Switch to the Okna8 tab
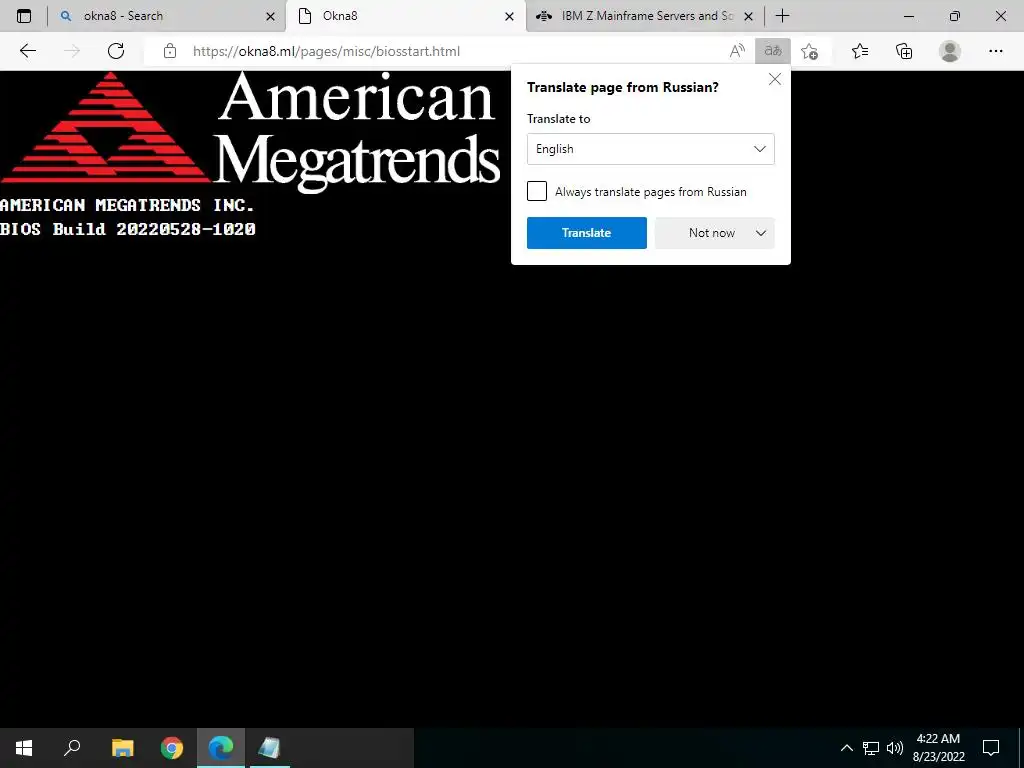This screenshot has height=768, width=1024. pos(406,16)
